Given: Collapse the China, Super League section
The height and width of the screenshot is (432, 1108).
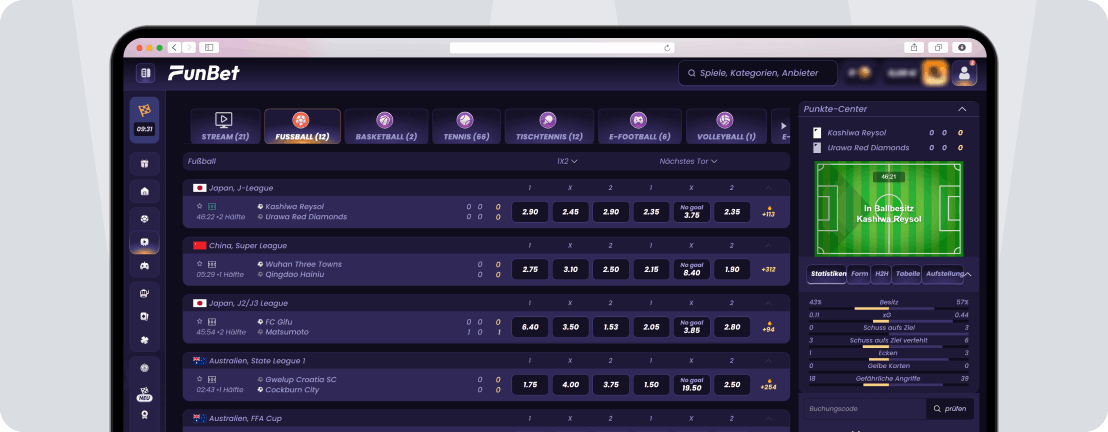Looking at the screenshot, I should tap(768, 245).
